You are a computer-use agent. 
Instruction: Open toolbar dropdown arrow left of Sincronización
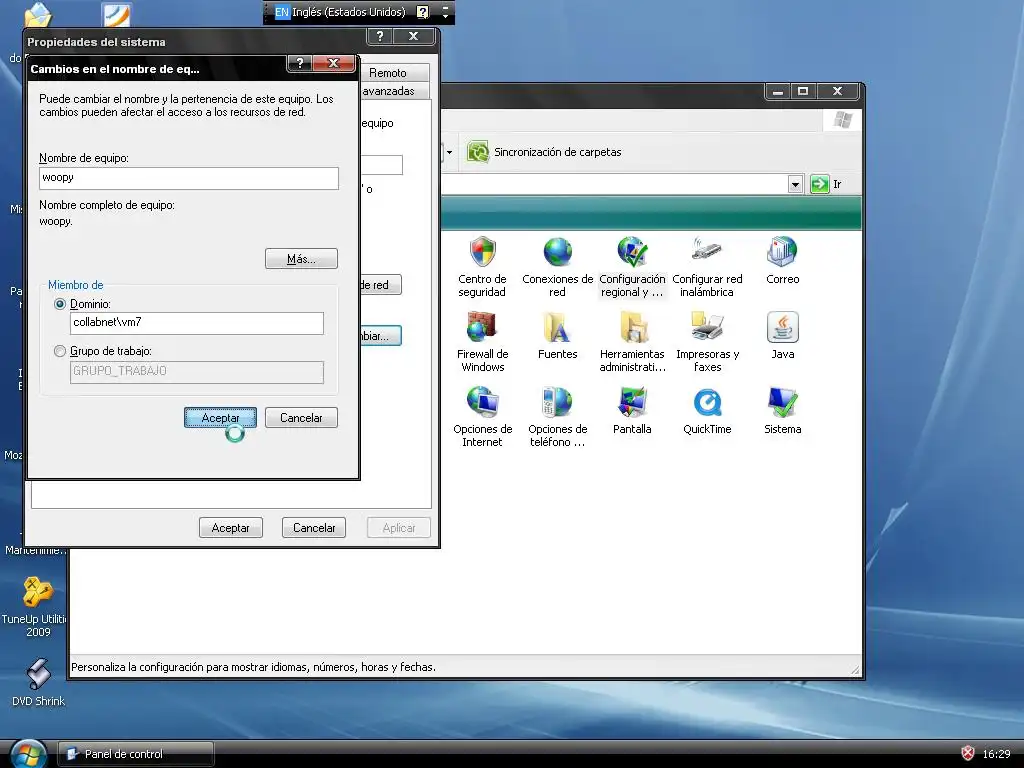tap(449, 152)
